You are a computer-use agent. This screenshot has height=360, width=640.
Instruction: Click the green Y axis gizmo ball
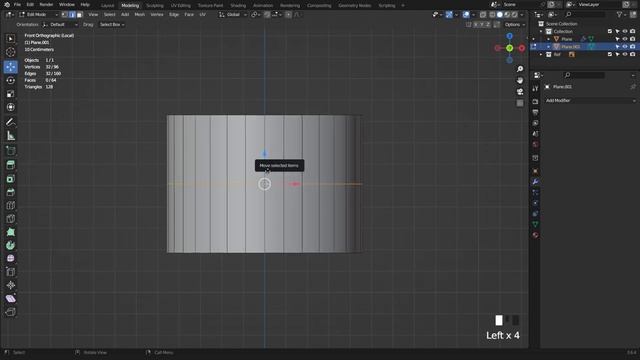(509, 48)
